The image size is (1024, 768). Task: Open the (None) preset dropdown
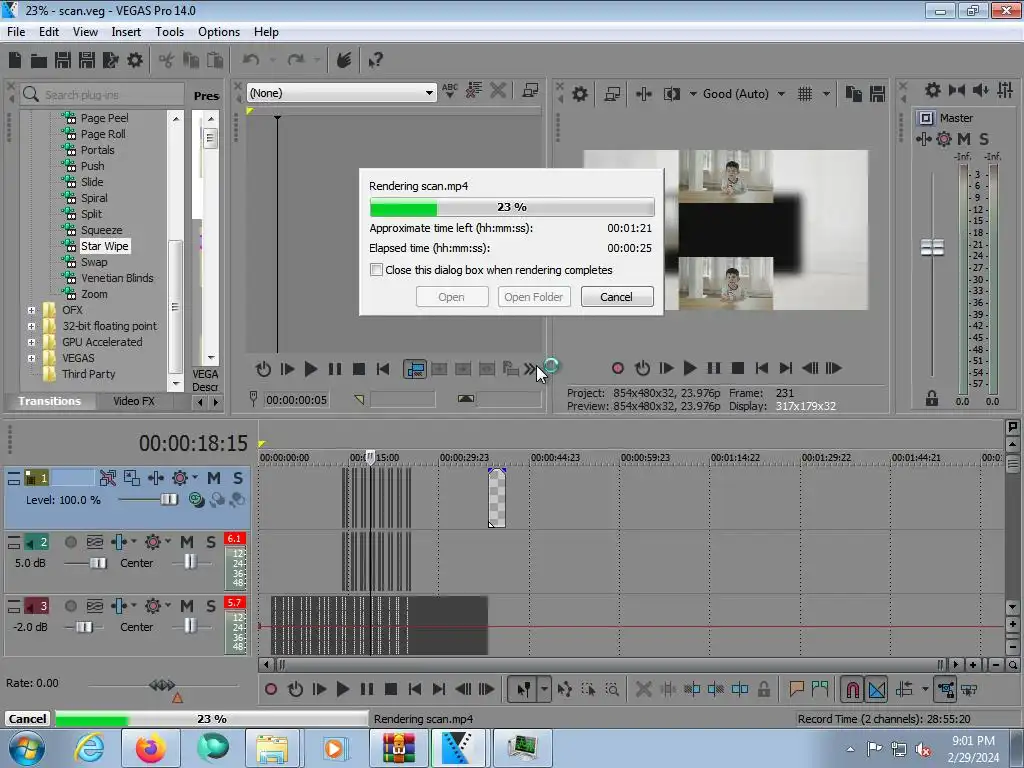point(429,93)
